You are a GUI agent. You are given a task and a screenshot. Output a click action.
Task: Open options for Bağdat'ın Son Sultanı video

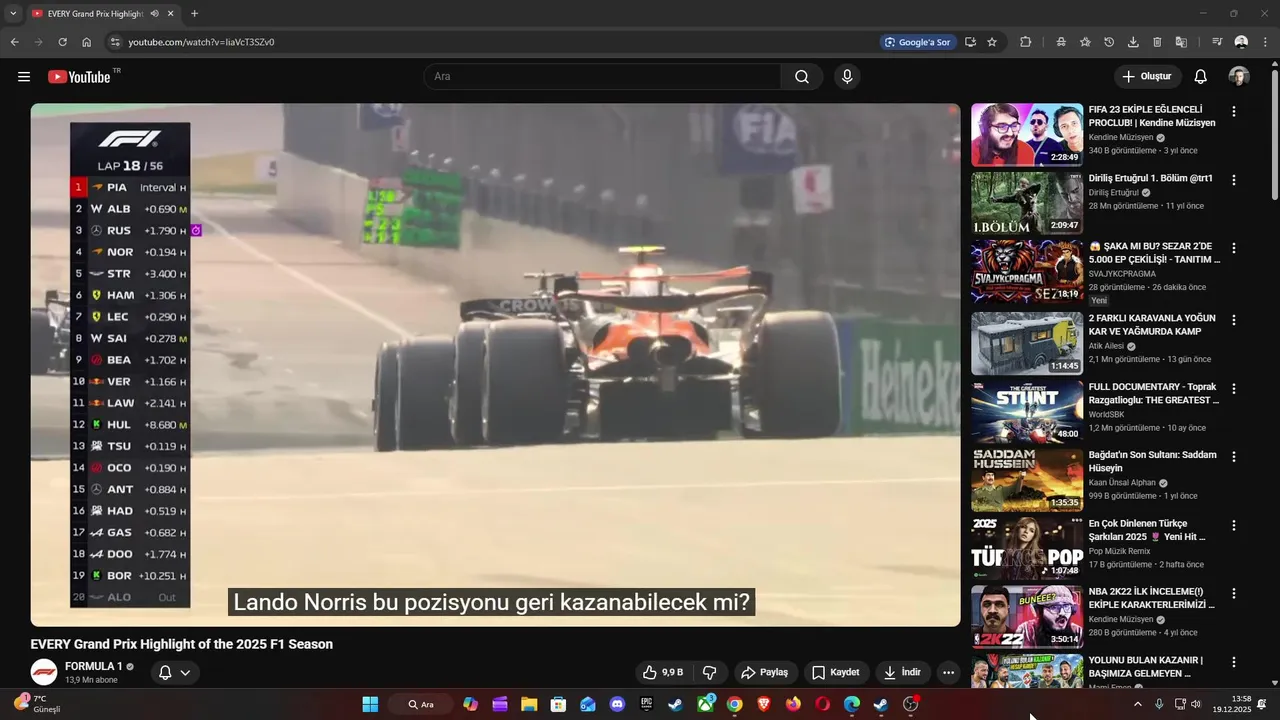[x=1234, y=457]
